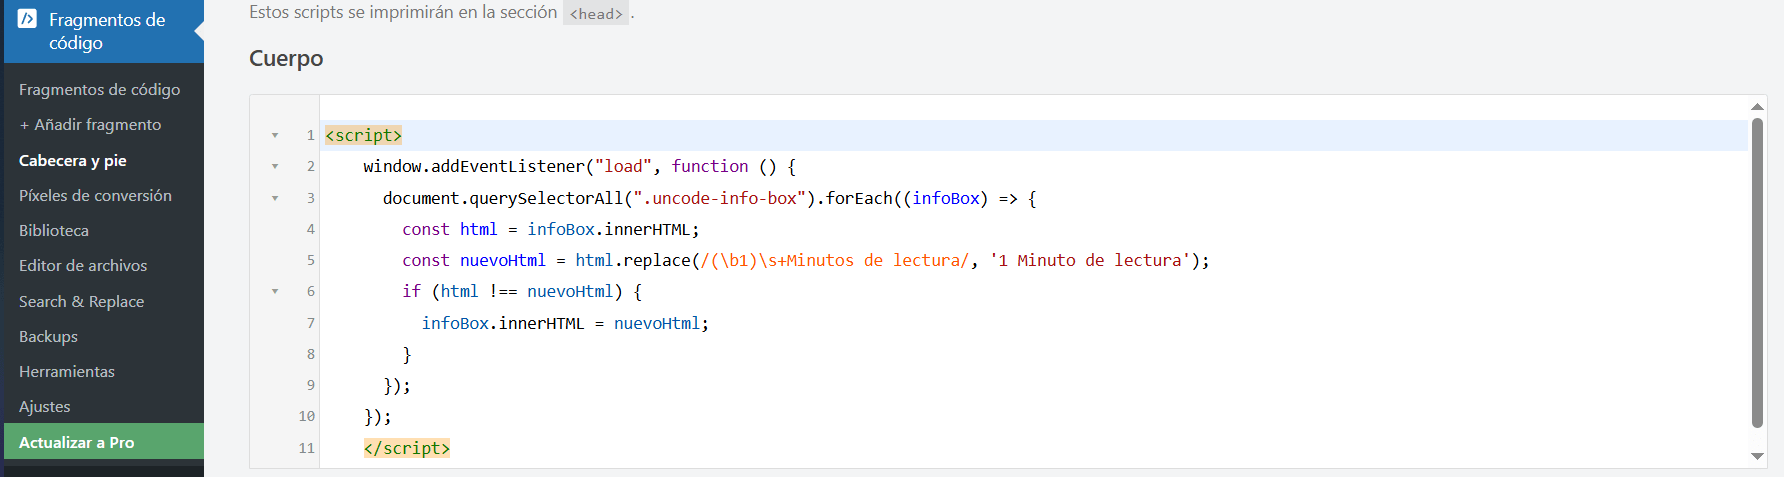Click the editor scrollbar down arrow
This screenshot has width=1784, height=477.
coord(1757,456)
